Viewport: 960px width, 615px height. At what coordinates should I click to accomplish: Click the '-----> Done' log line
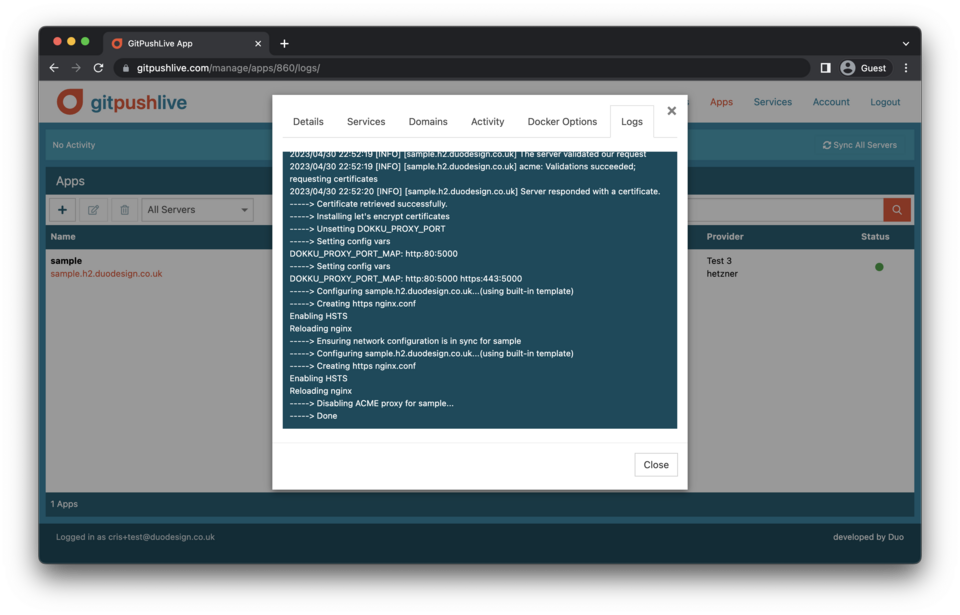pyautogui.click(x=313, y=416)
